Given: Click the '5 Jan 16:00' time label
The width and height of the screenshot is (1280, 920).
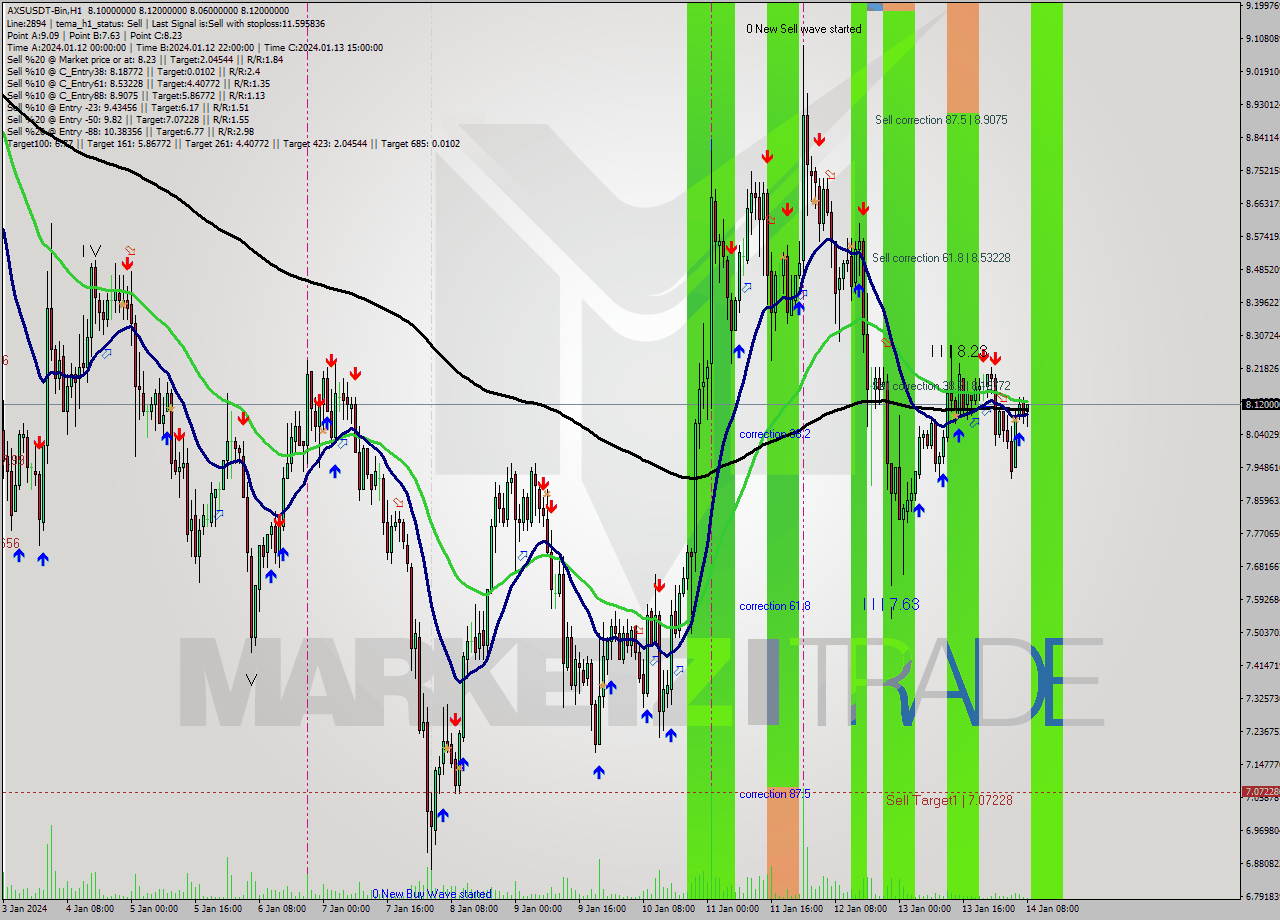Looking at the screenshot, I should (x=218, y=909).
